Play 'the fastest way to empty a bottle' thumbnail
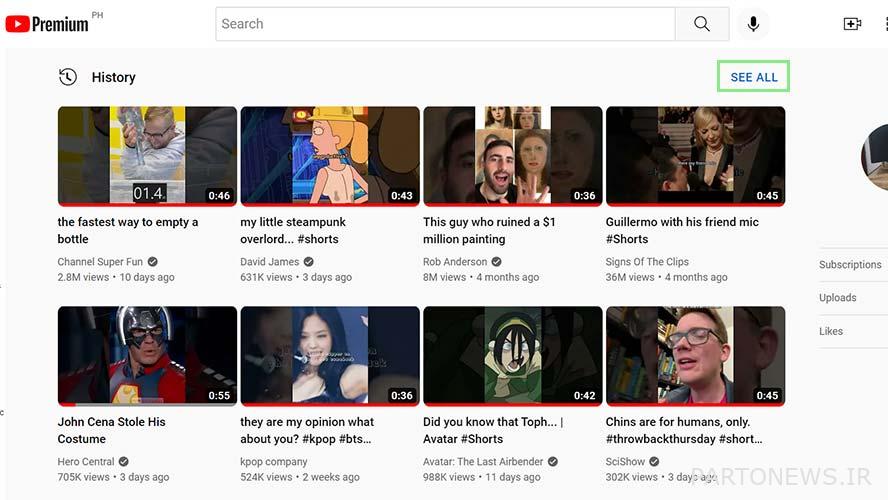 [147, 156]
